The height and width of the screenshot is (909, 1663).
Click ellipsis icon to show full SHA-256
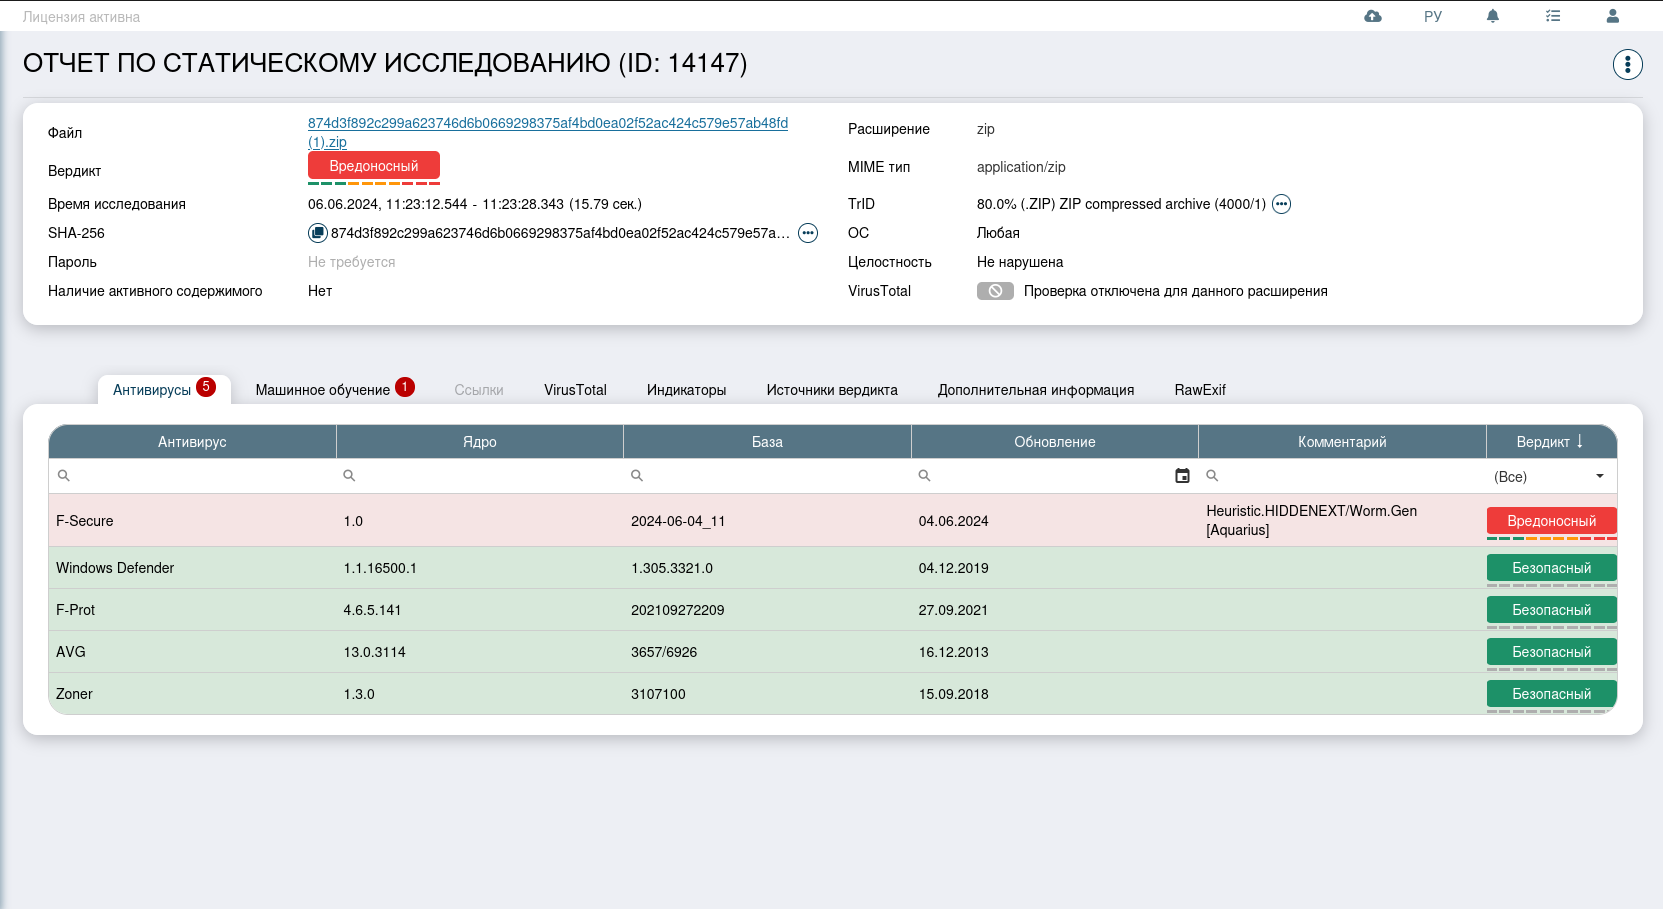(808, 233)
